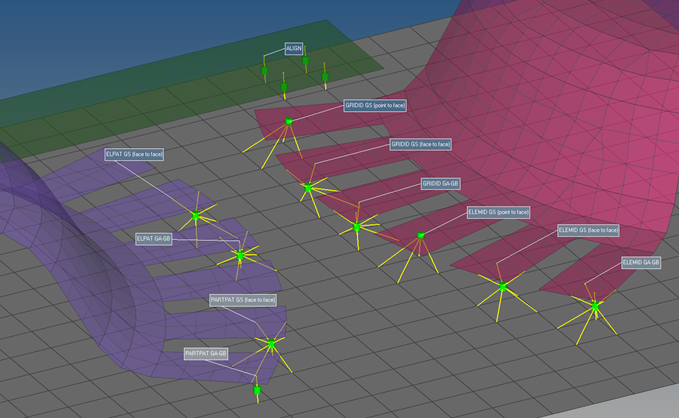Select the ELPAT GA-GB label

[x=154, y=239]
